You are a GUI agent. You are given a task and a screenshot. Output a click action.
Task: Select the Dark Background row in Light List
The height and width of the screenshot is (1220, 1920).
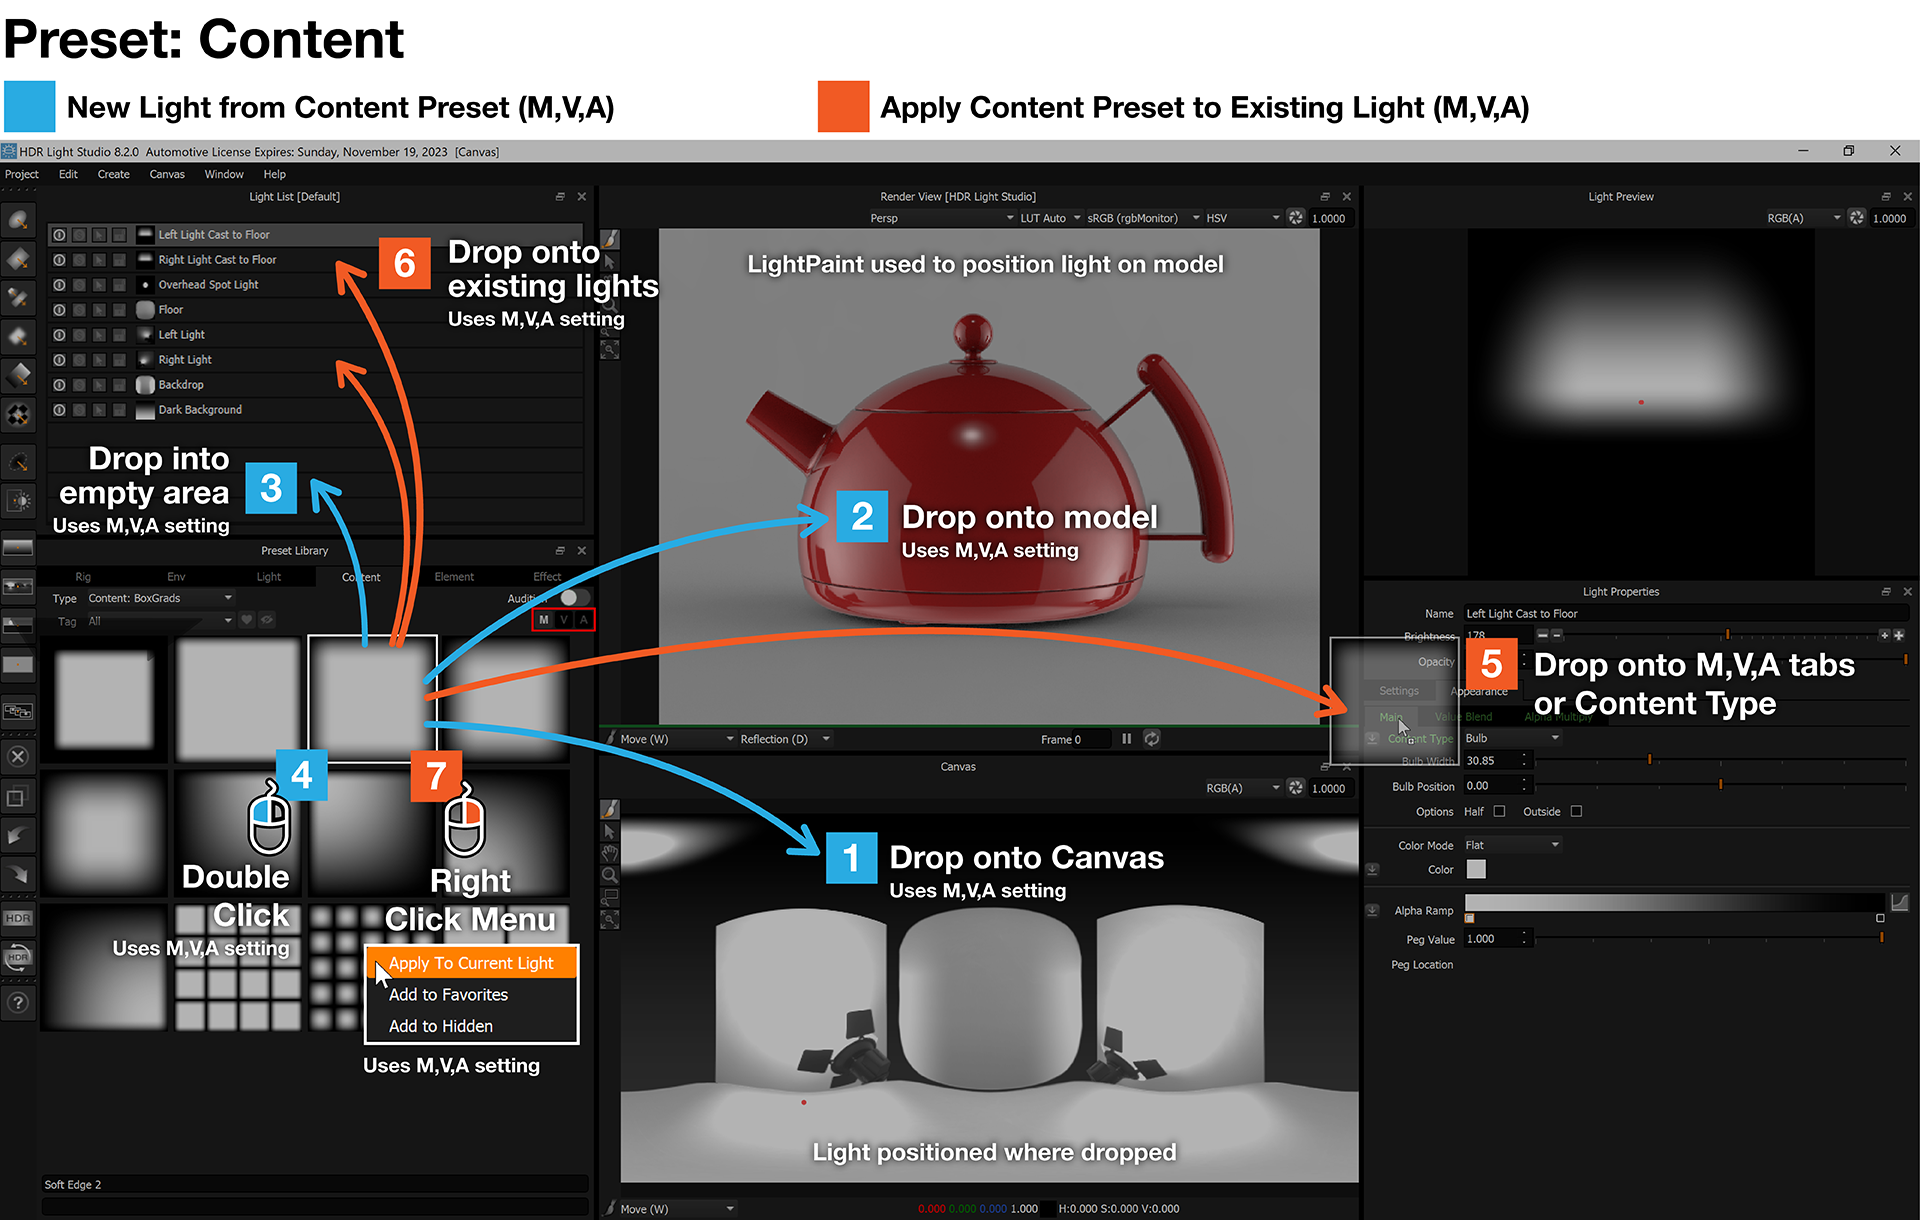[316, 410]
